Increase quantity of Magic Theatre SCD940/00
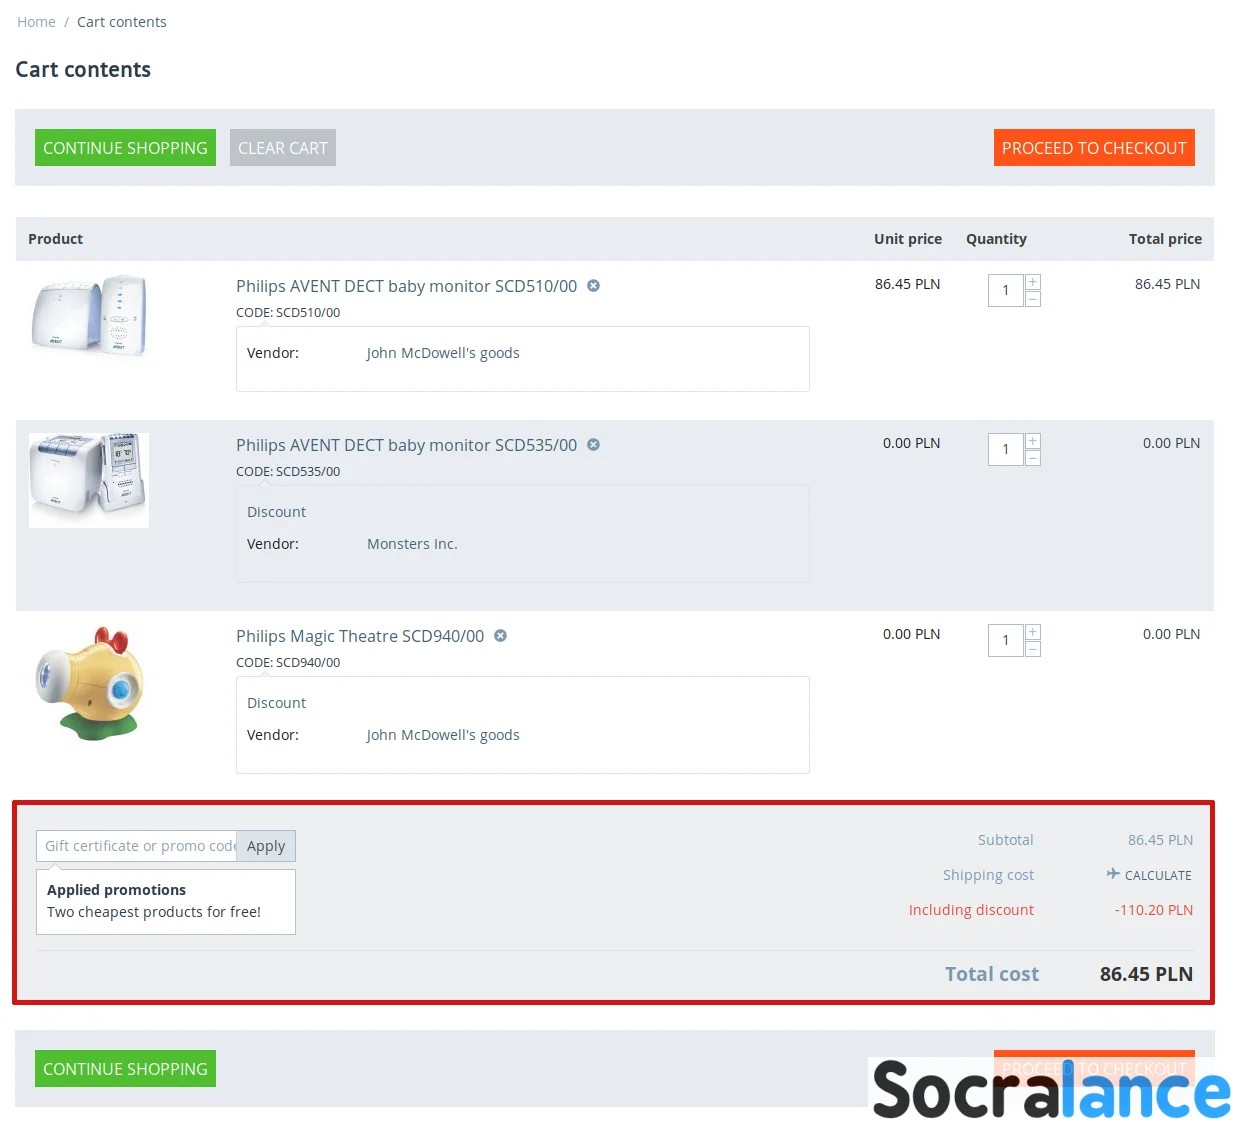Image resolution: width=1239 pixels, height=1125 pixels. pyautogui.click(x=1033, y=632)
